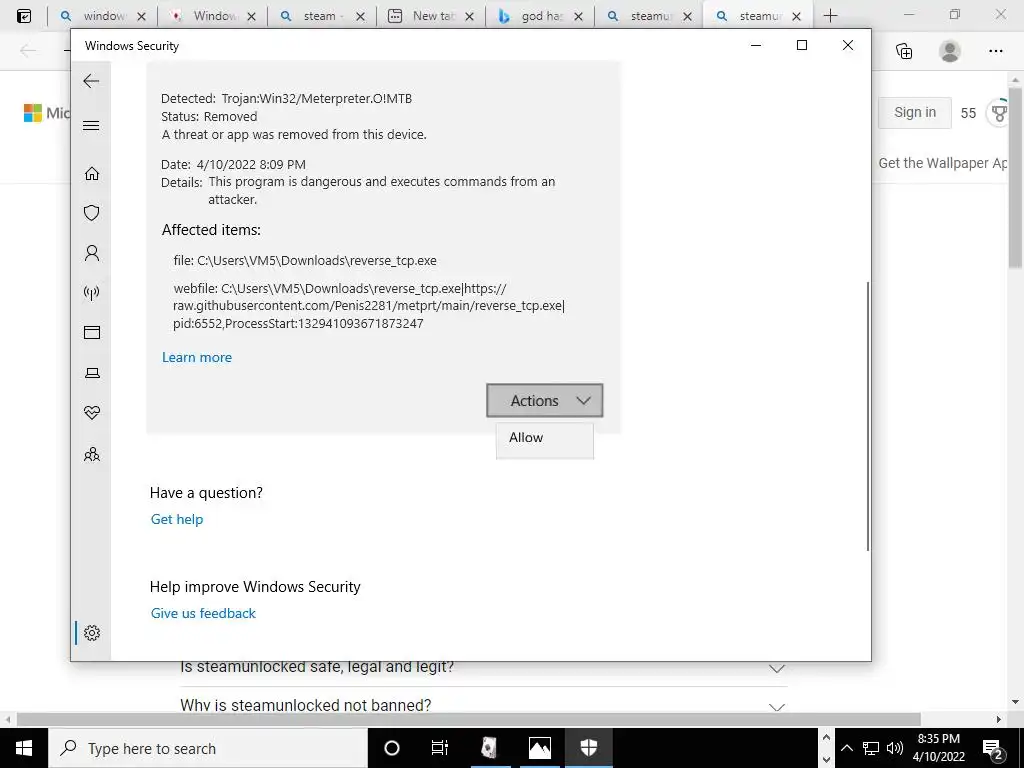Close the 'New tab' tab

[x=469, y=16]
